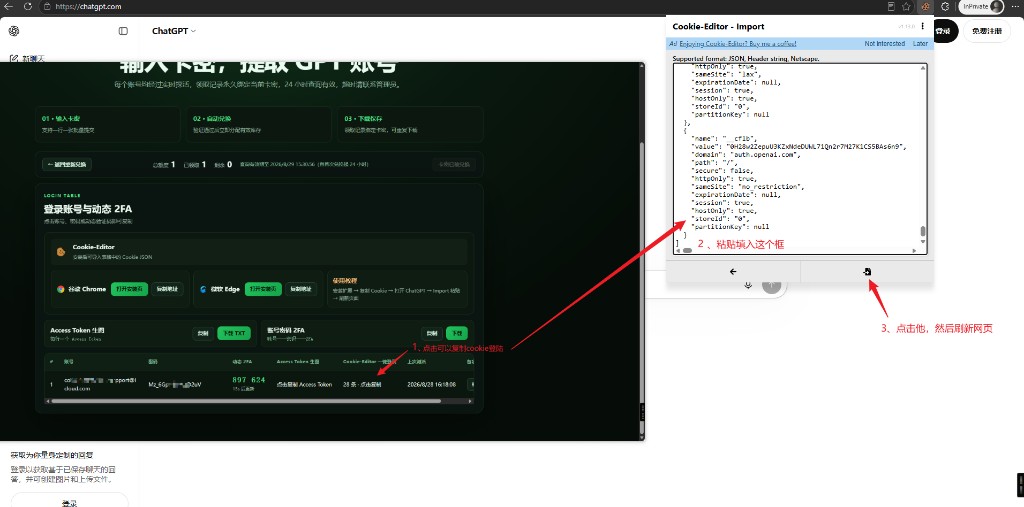Viewport: 1024px width, 507px height.
Task: Select 'Later' on the Cookie-Editor ad banner
Action: [x=920, y=44]
